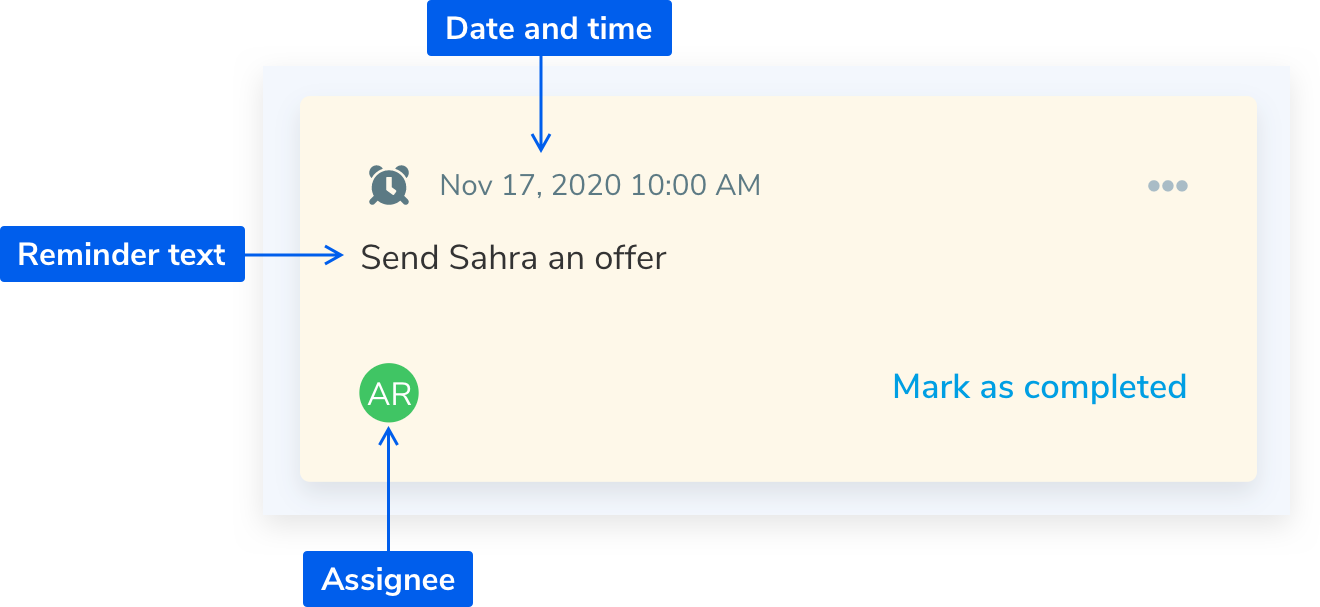Click the word "Send" in the reminder text

pos(400,258)
